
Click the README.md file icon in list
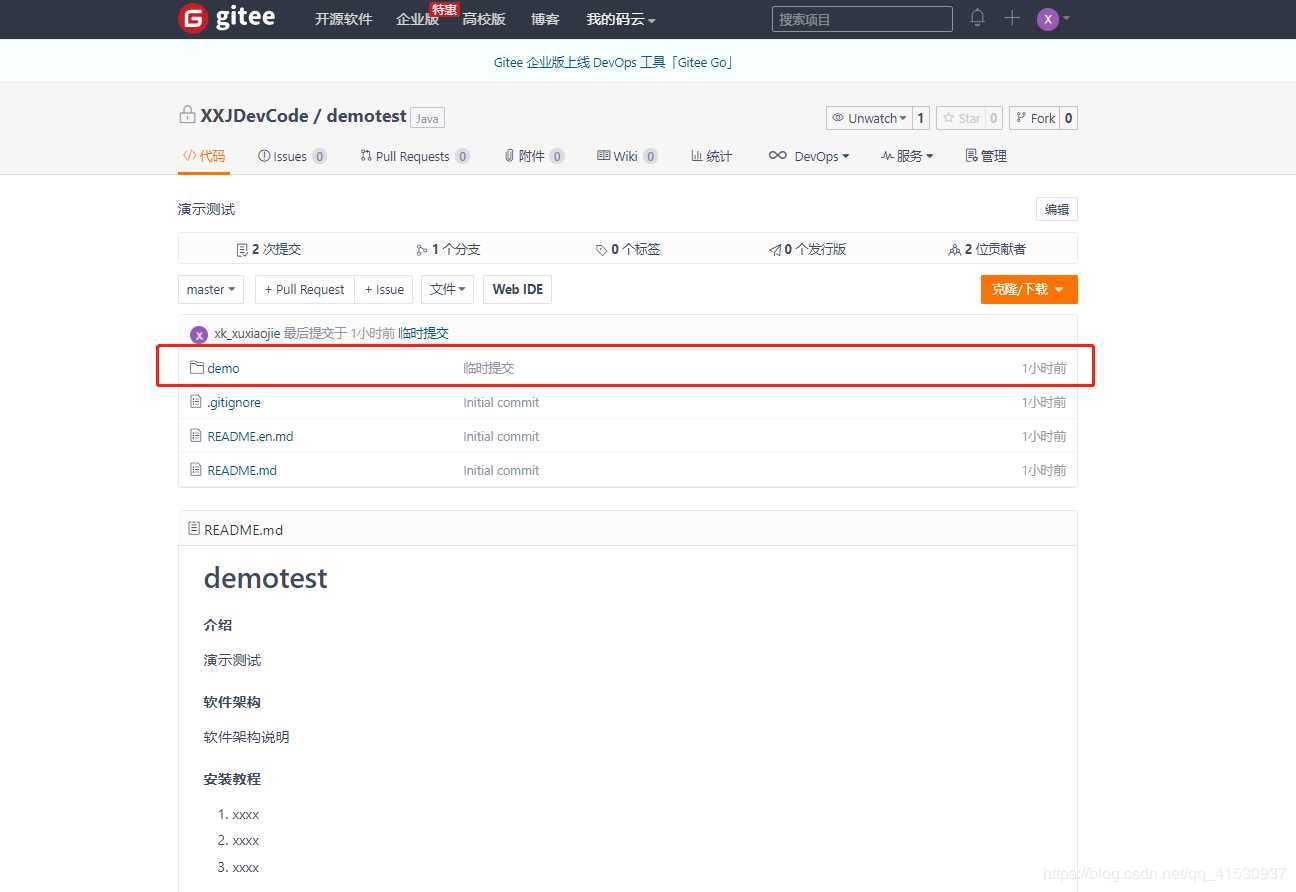[196, 470]
